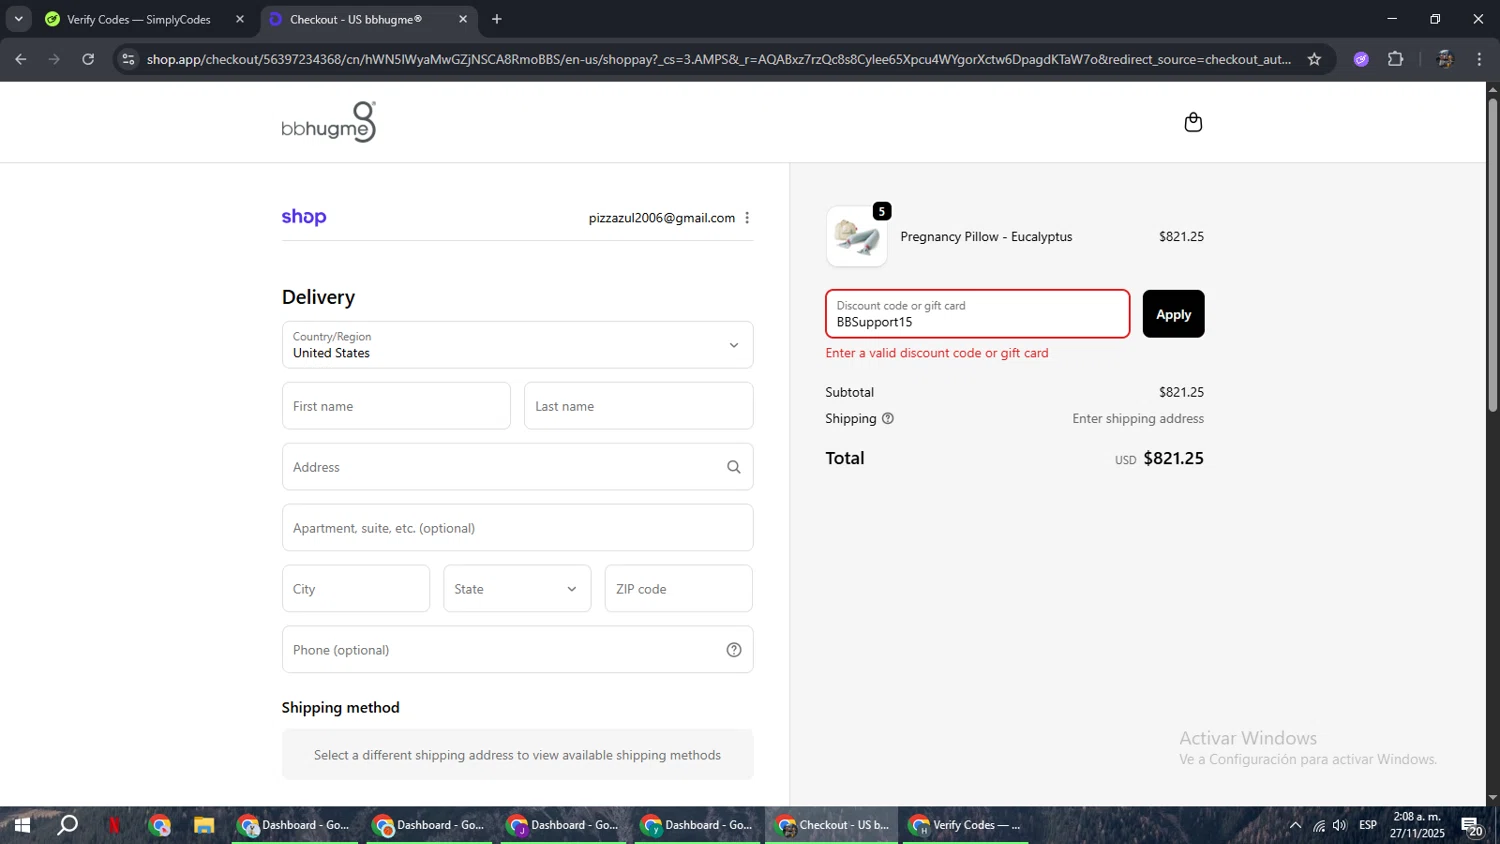Screen dimensions: 1500x844
Task: View site information icon in address bar
Action: pos(128,59)
